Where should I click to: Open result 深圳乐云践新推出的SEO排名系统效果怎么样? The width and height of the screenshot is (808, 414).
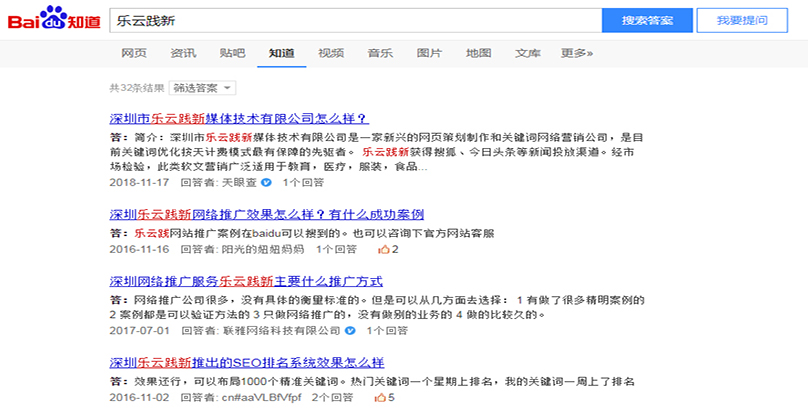[247, 362]
